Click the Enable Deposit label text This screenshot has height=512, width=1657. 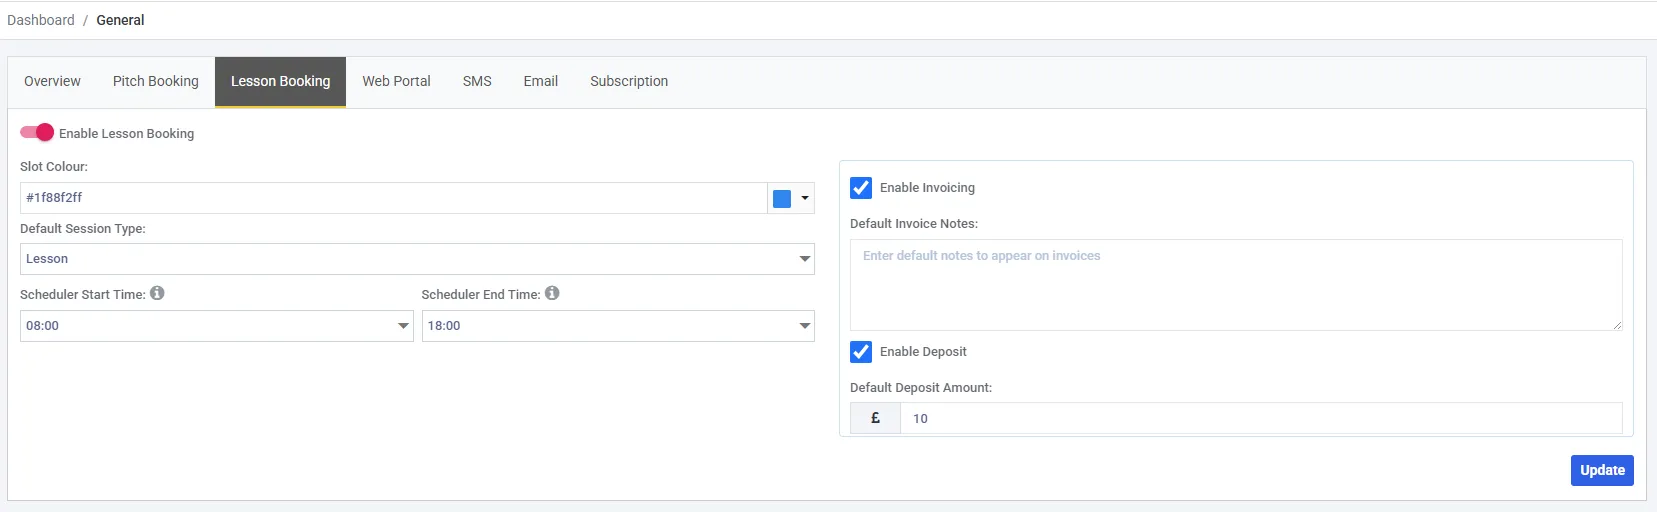pos(923,351)
